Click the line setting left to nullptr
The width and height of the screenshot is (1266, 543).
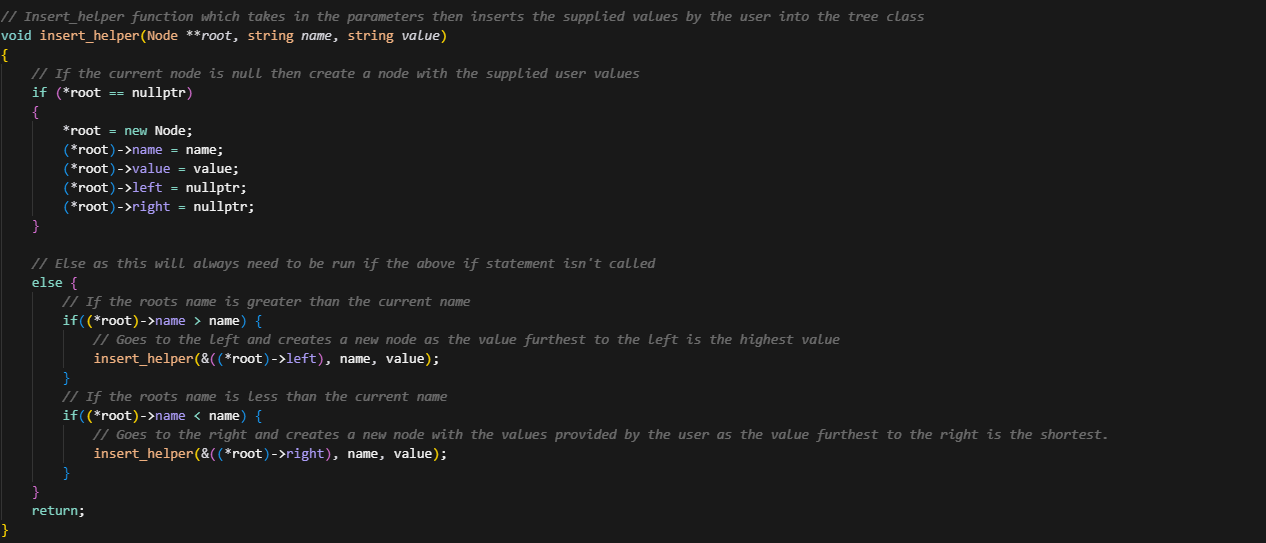(x=153, y=188)
